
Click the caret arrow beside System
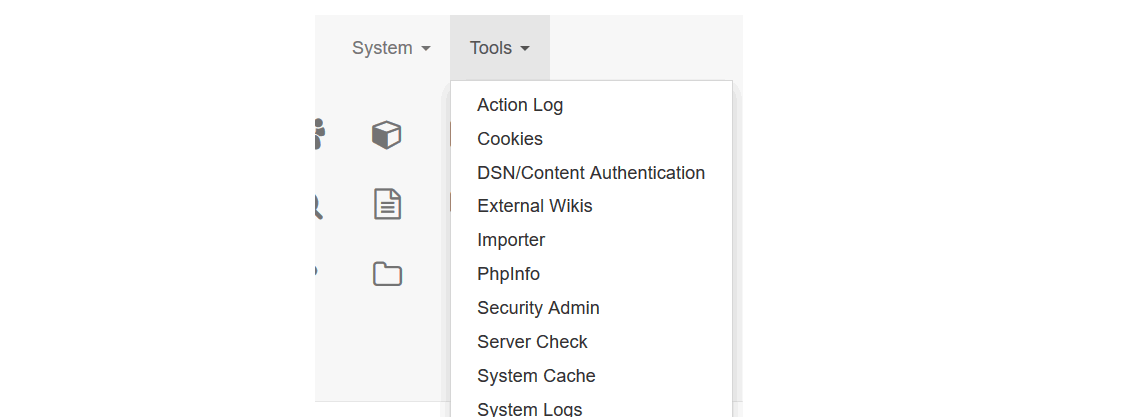coord(426,49)
